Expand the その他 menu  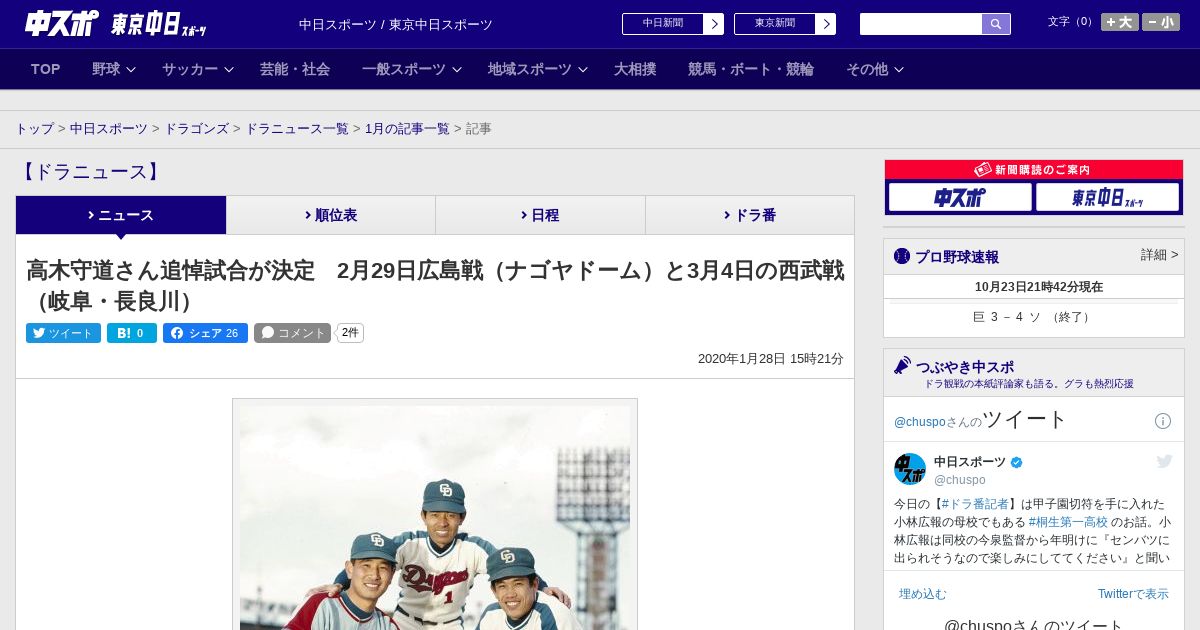pos(875,69)
